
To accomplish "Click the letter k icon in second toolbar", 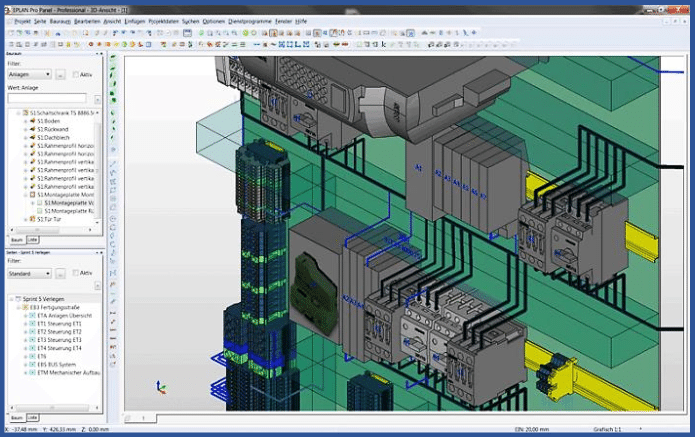I will (x=384, y=44).
